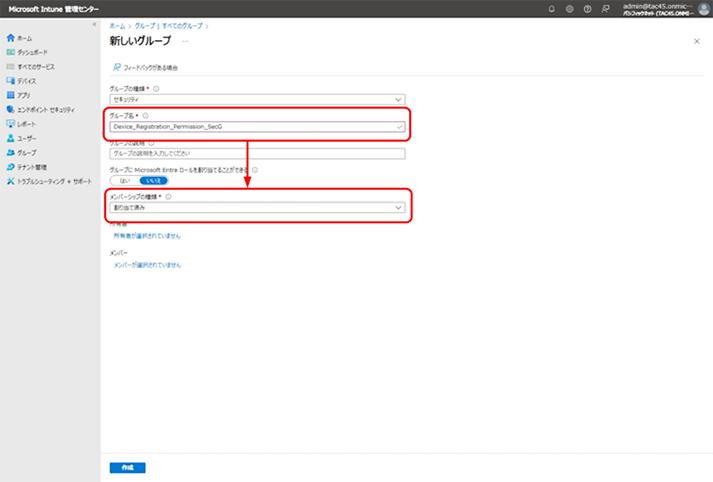Click the レポート icon in sidebar

pos(10,124)
